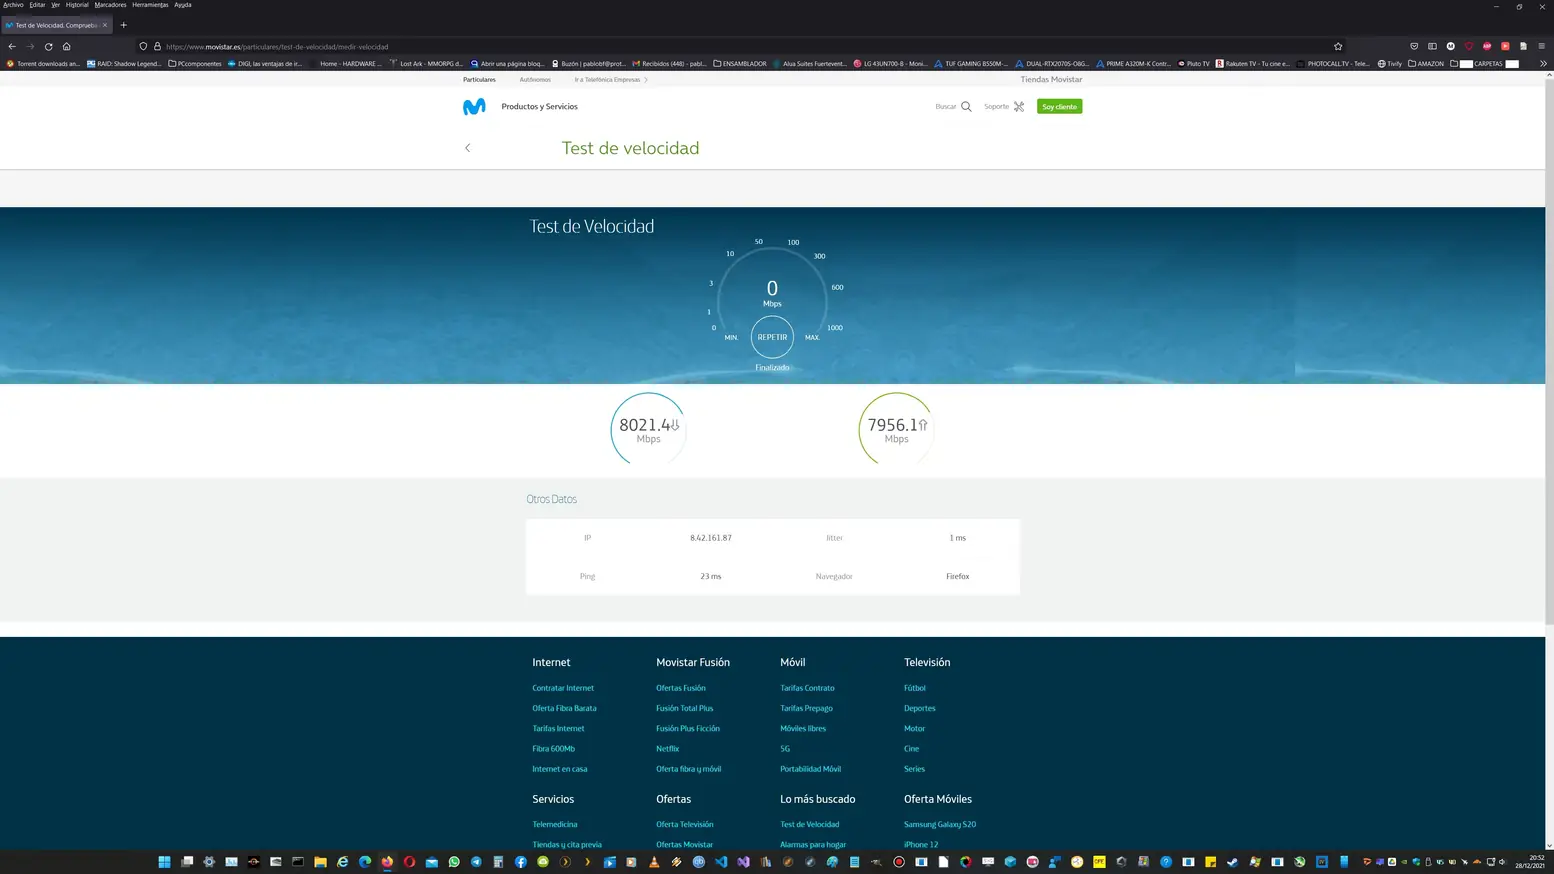The width and height of the screenshot is (1554, 874).
Task: Open Historial menu
Action: 77,5
